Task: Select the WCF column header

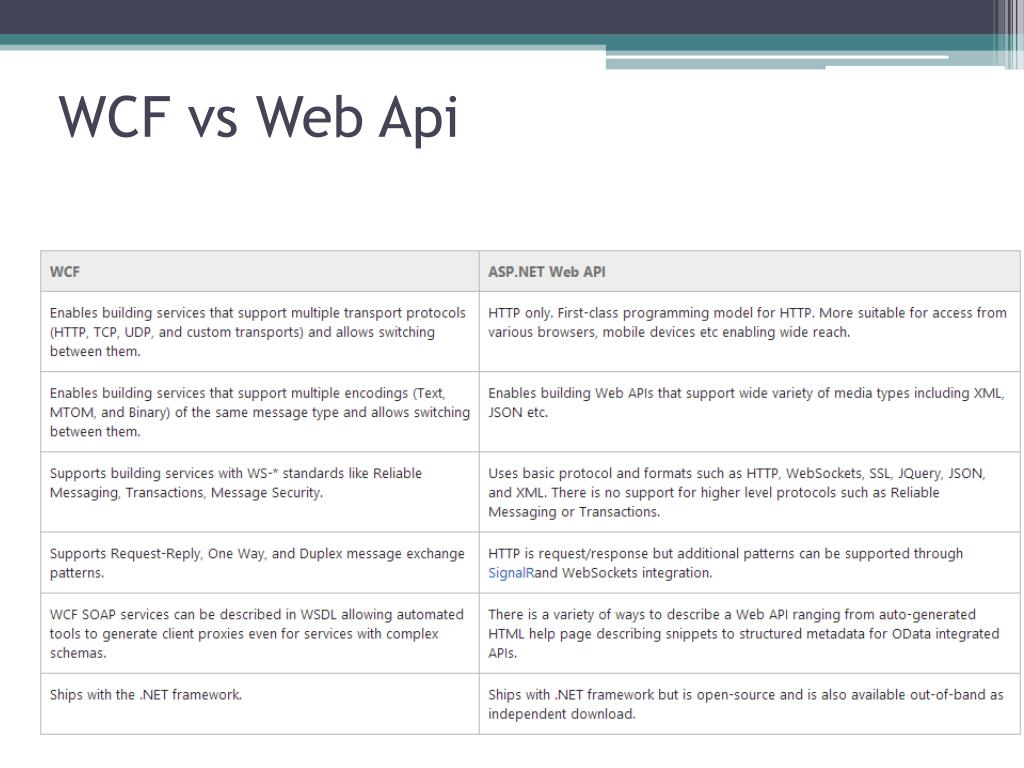Action: pyautogui.click(x=260, y=271)
